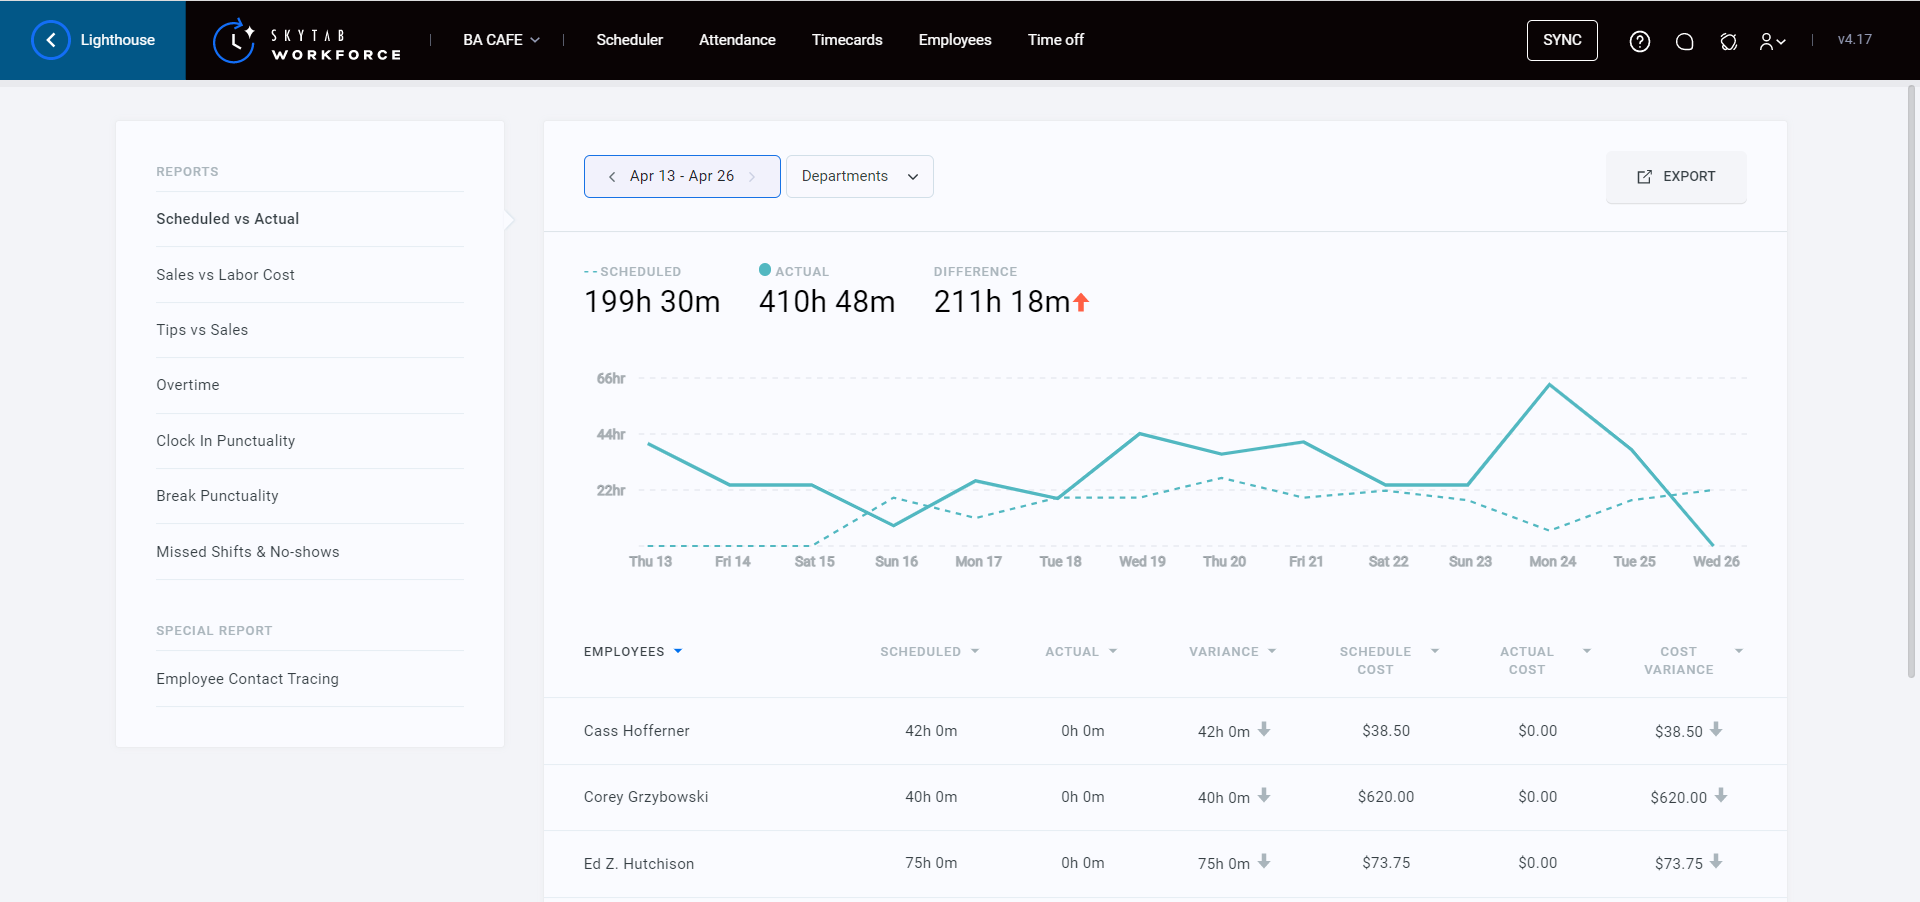Open Employee Contact Tracing special report

(x=247, y=679)
